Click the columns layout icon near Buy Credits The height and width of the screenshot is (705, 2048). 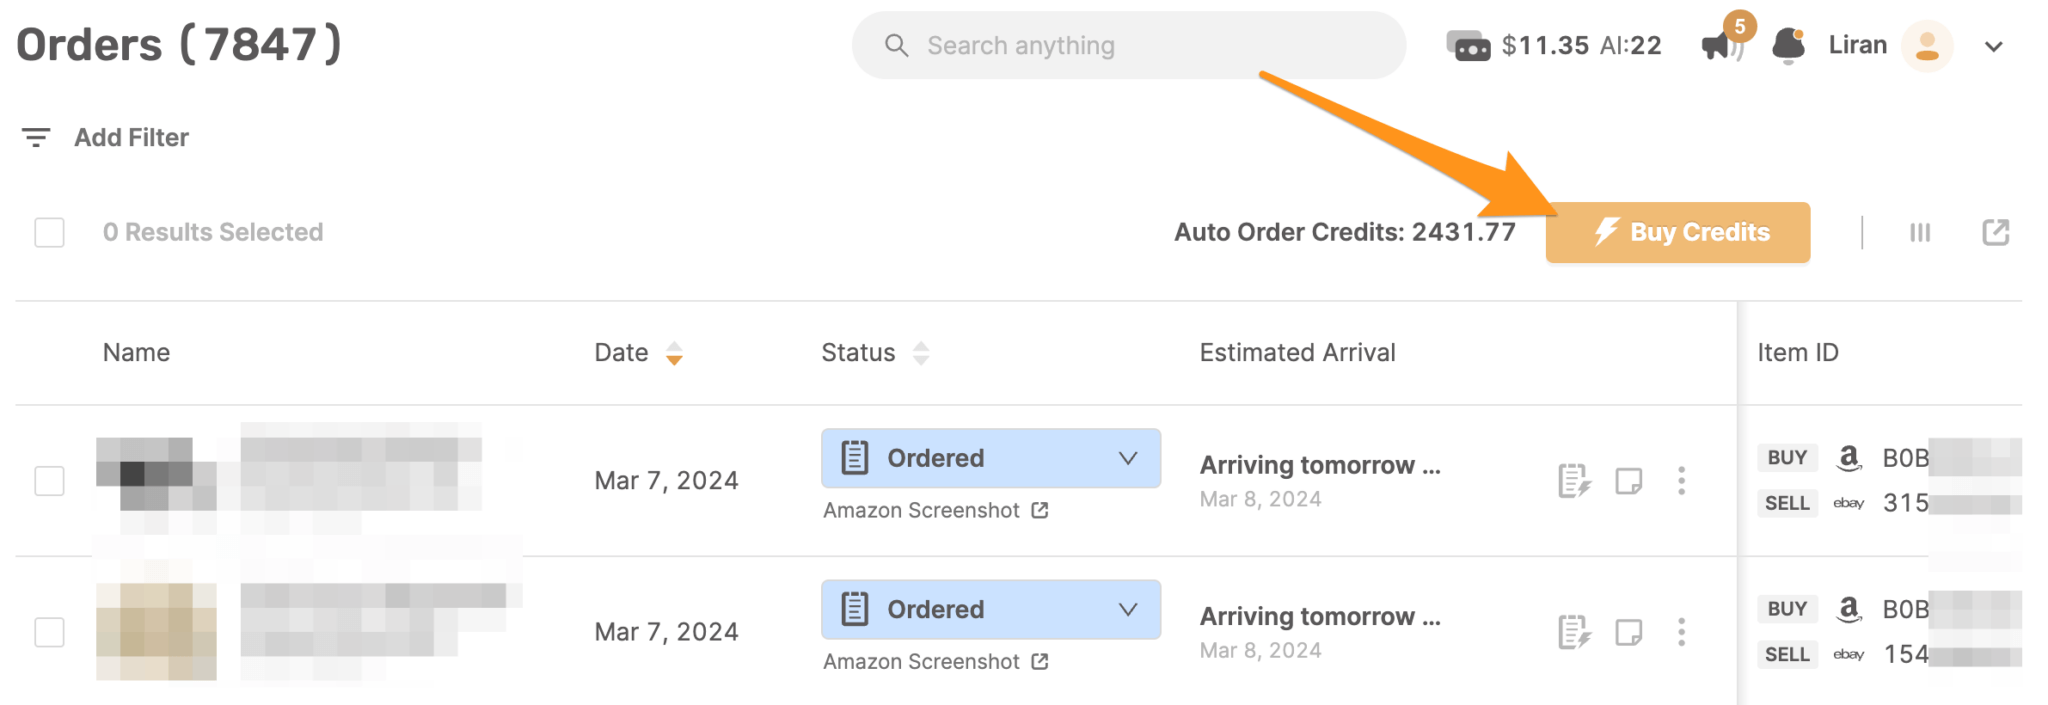[1919, 232]
